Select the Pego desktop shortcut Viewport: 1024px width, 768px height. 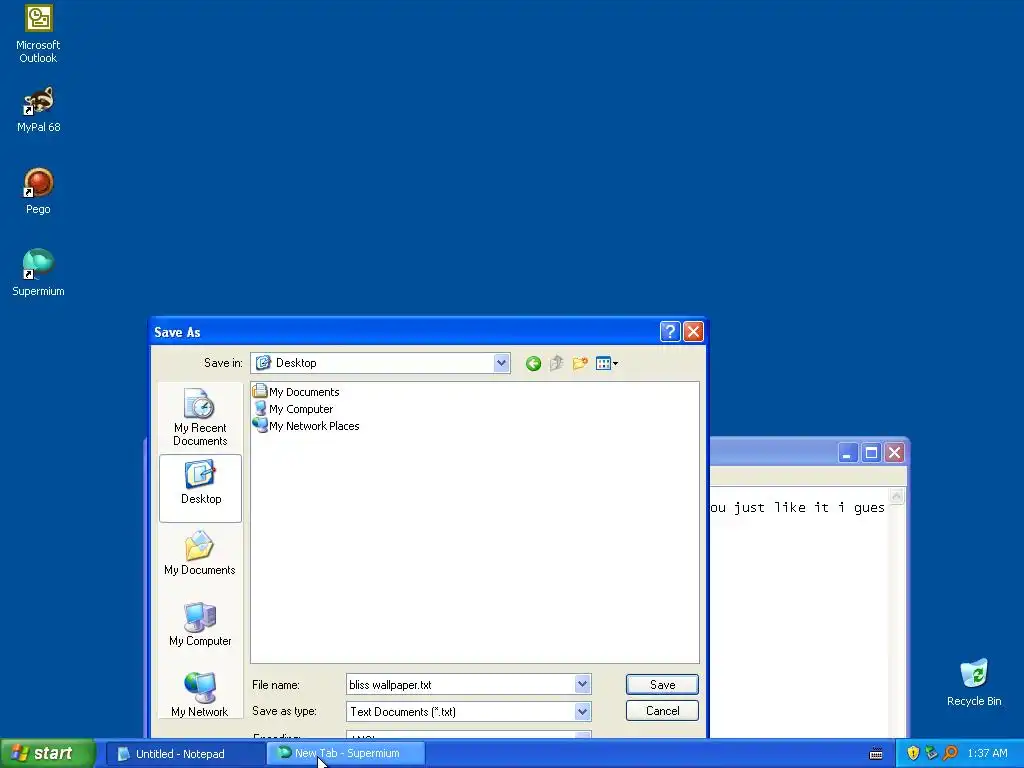pyautogui.click(x=38, y=191)
